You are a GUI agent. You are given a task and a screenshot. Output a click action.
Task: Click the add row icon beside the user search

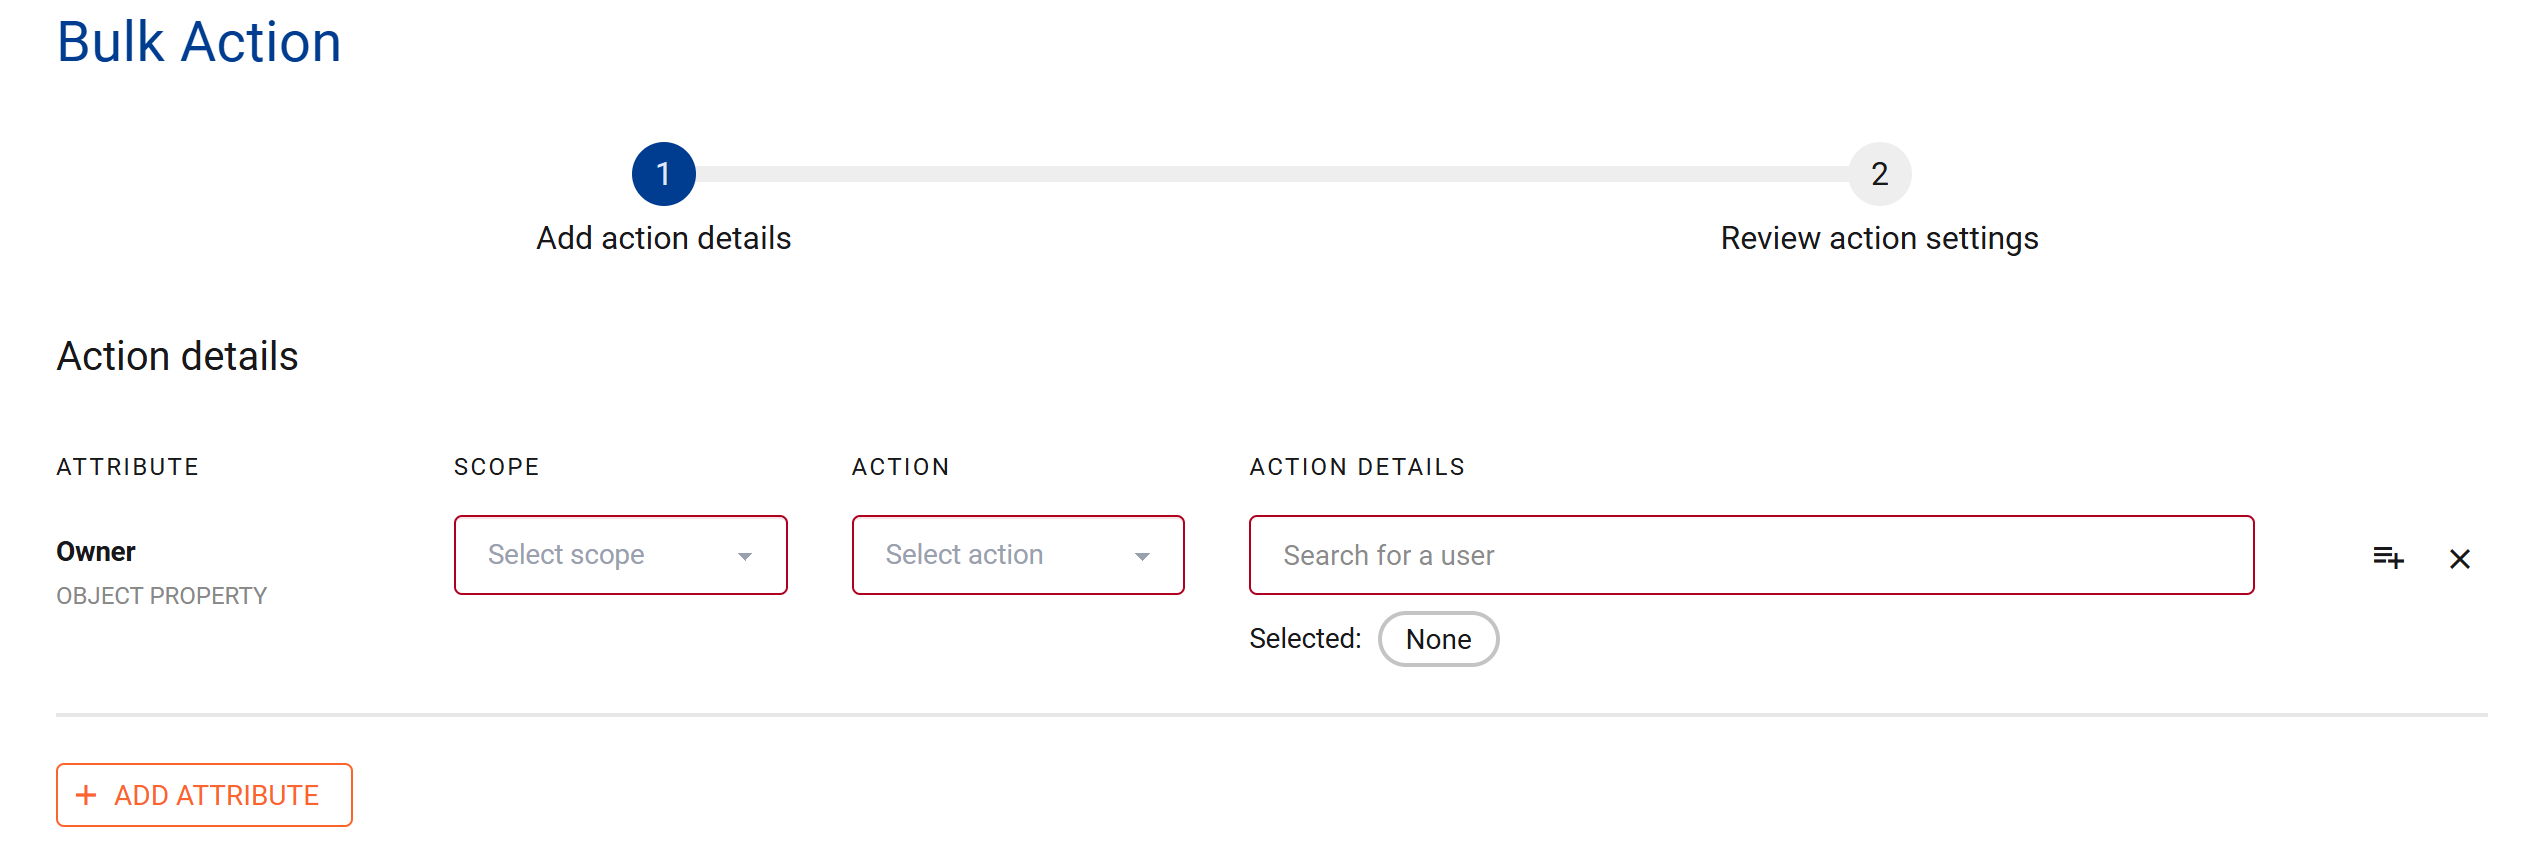point(2388,557)
